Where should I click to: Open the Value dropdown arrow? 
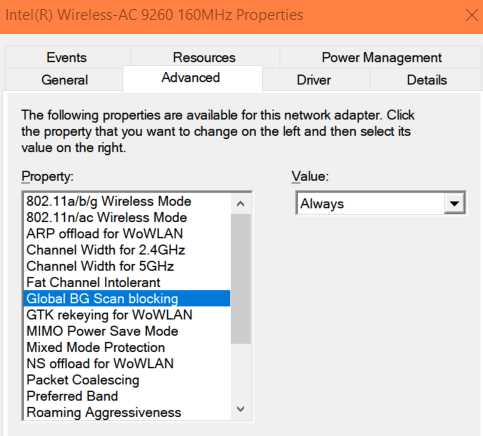tap(454, 203)
